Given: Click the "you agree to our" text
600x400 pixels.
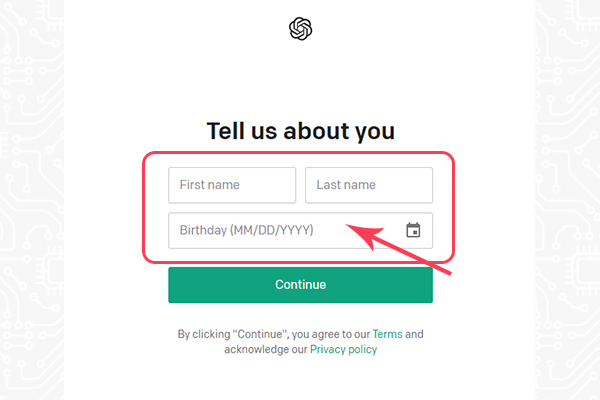Looking at the screenshot, I should tap(328, 334).
